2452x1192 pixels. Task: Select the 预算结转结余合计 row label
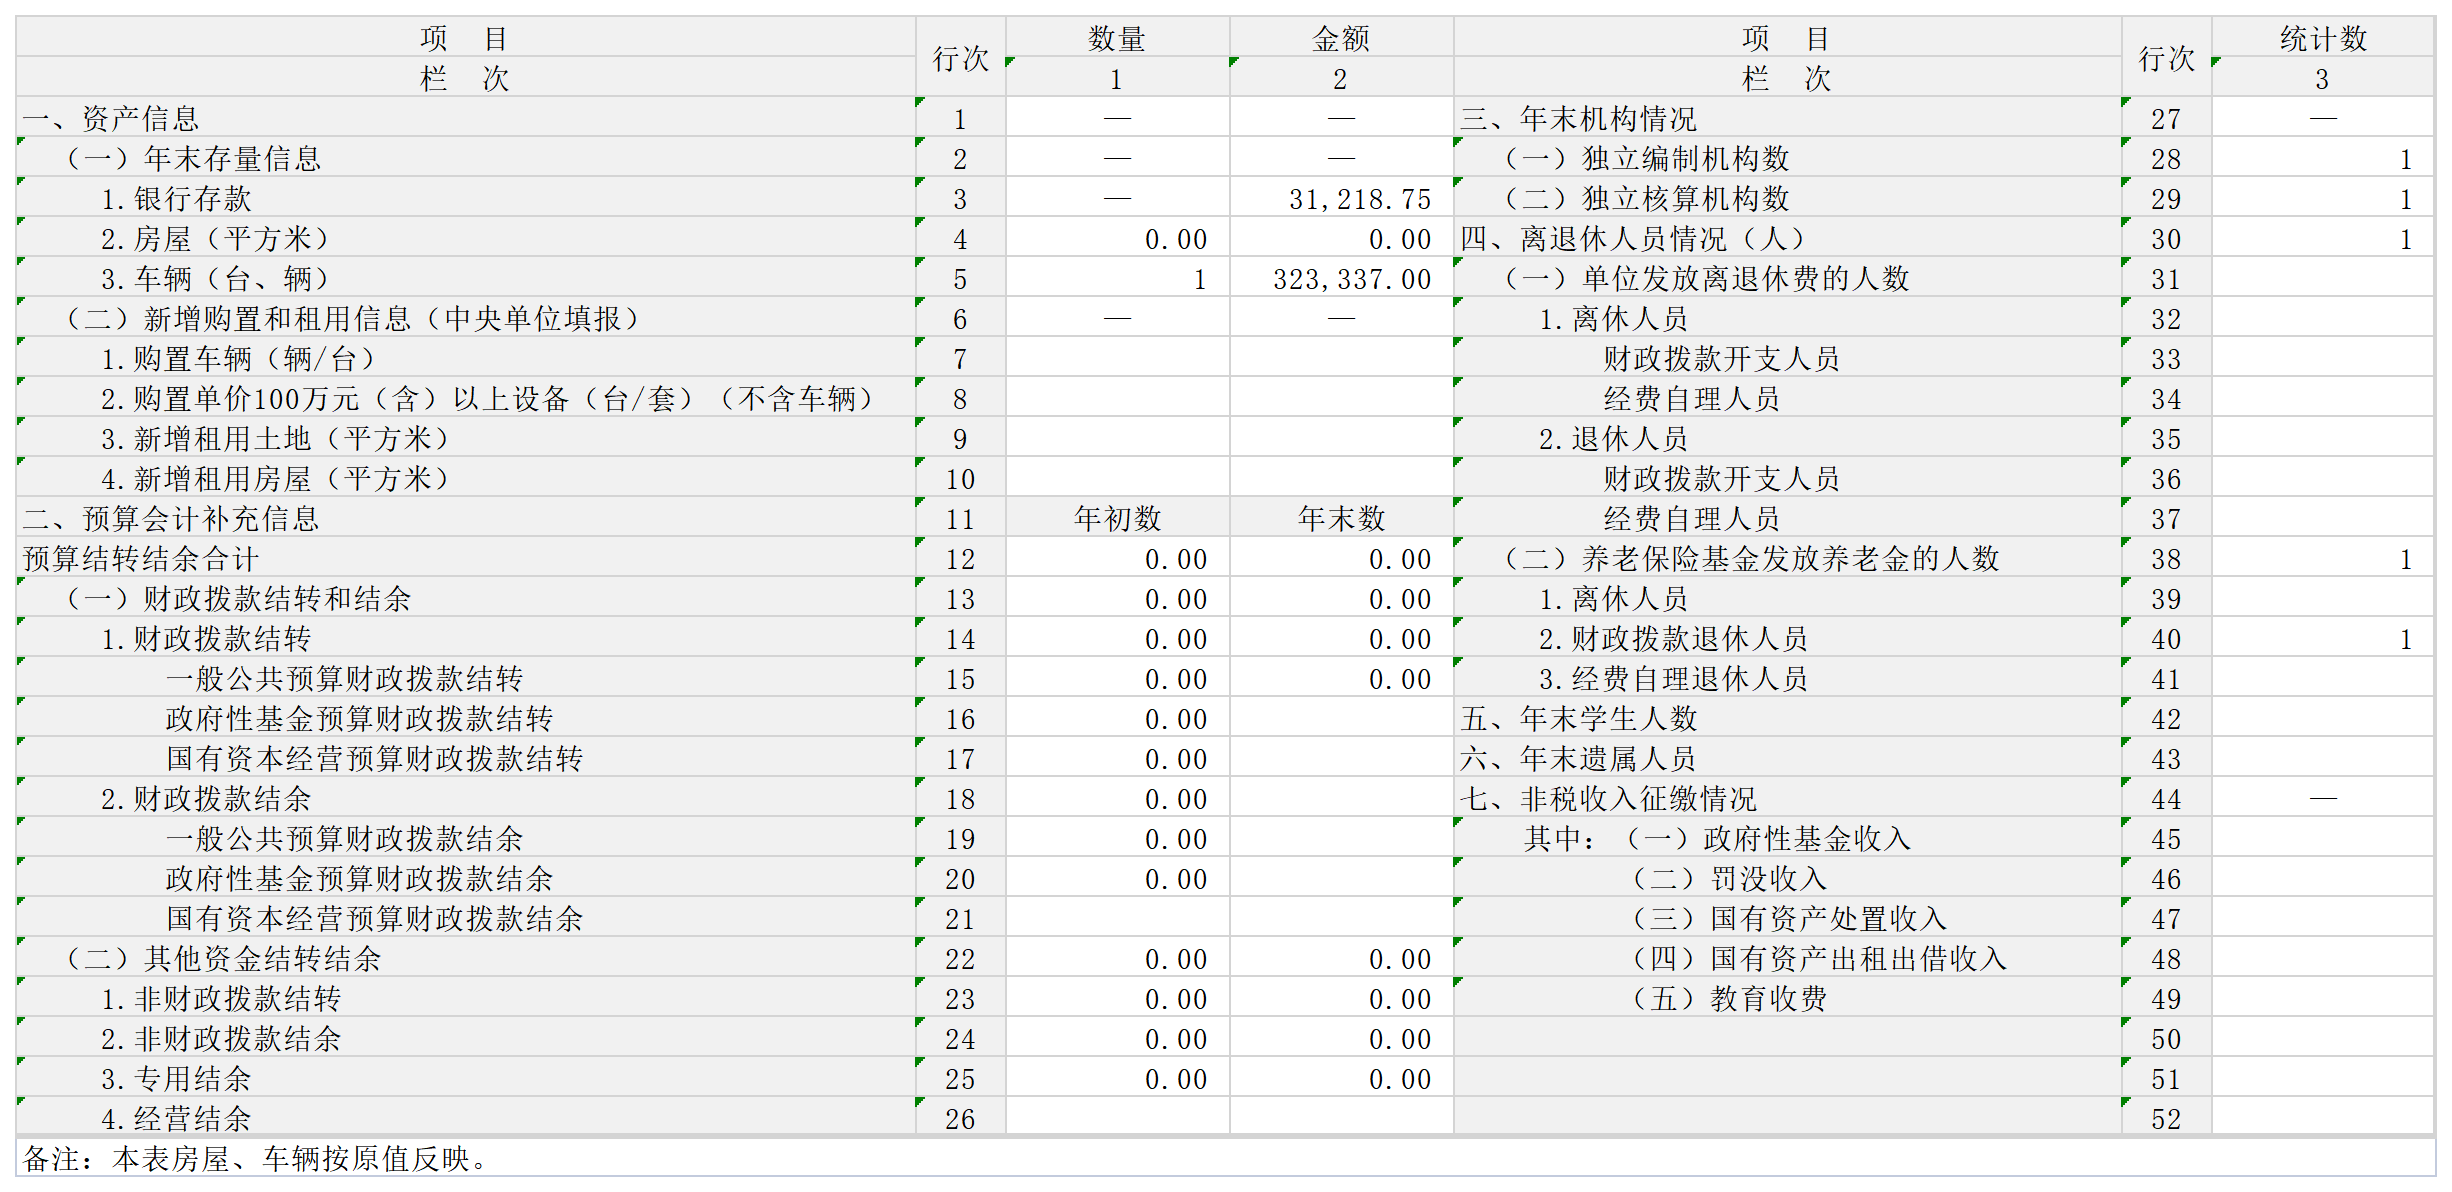pyautogui.click(x=141, y=559)
